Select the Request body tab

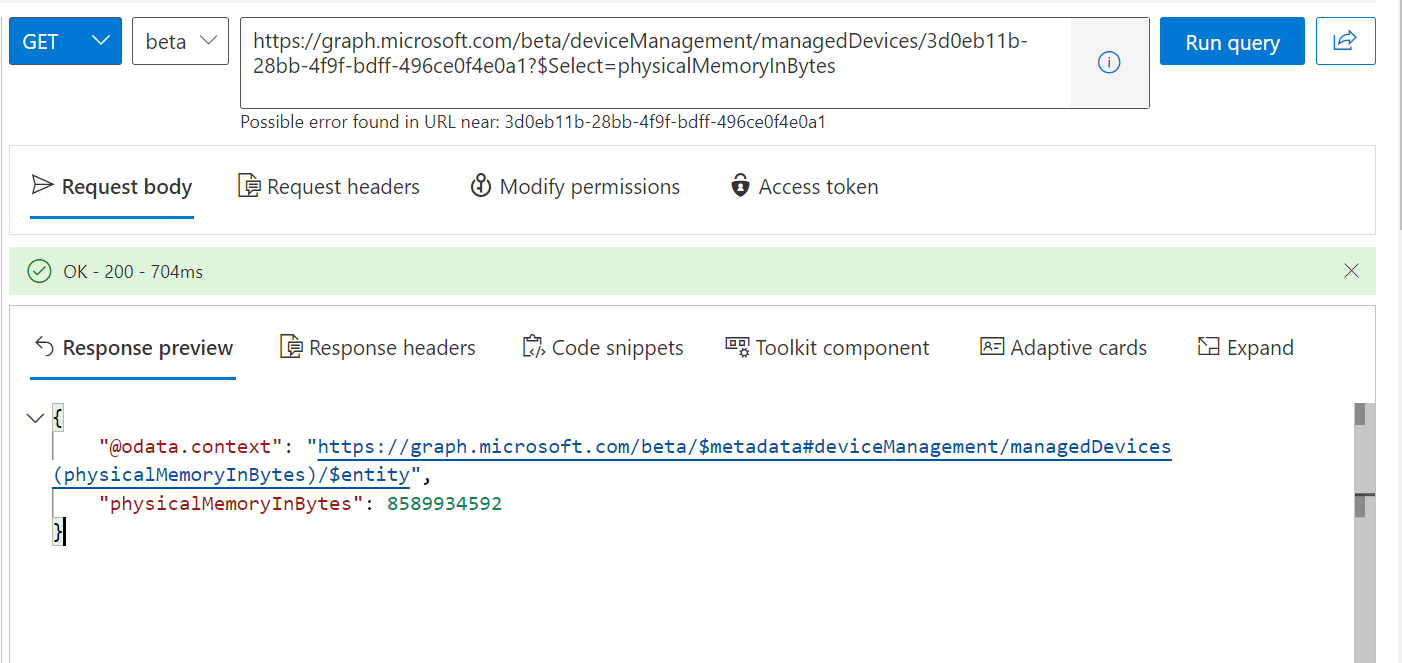pos(112,187)
